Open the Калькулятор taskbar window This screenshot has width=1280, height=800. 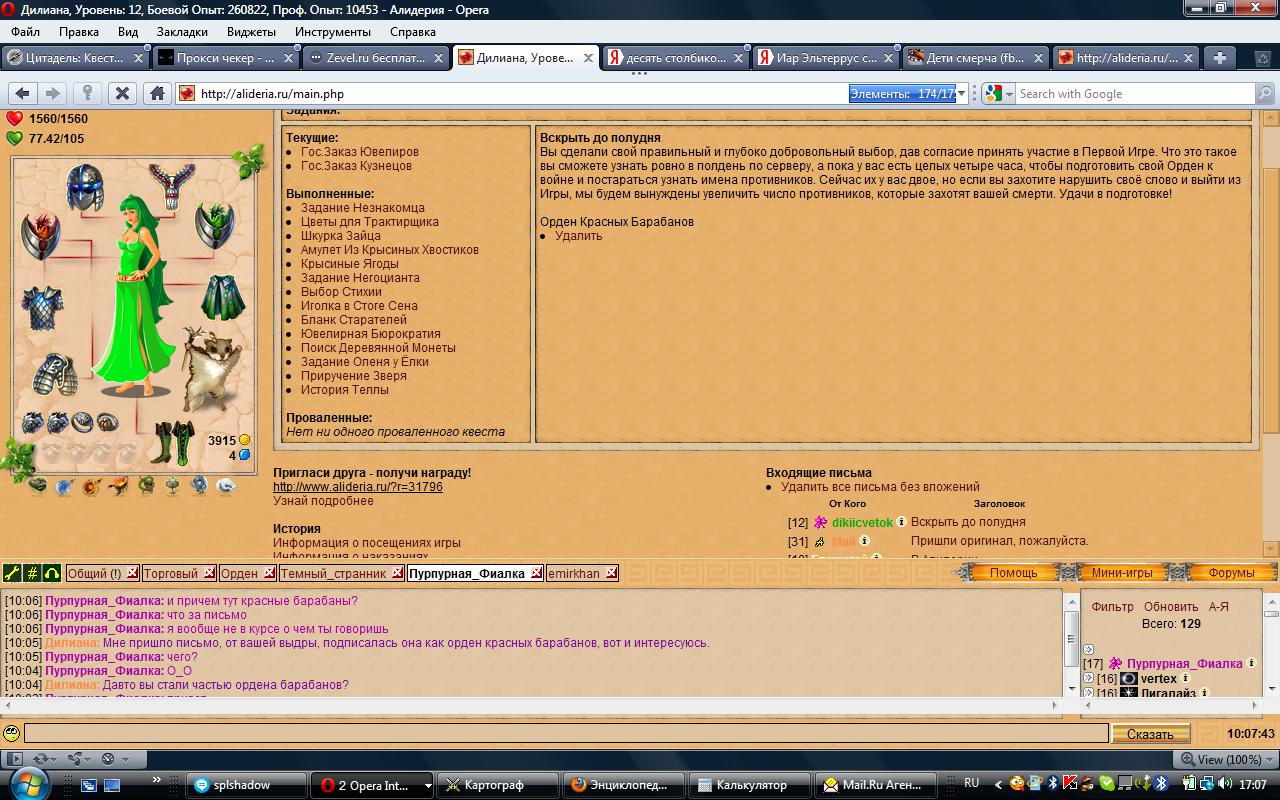click(750, 785)
